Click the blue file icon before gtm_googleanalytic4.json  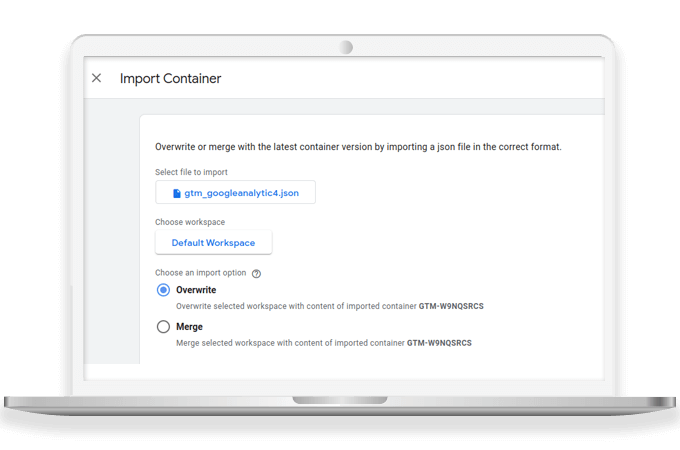[177, 193]
